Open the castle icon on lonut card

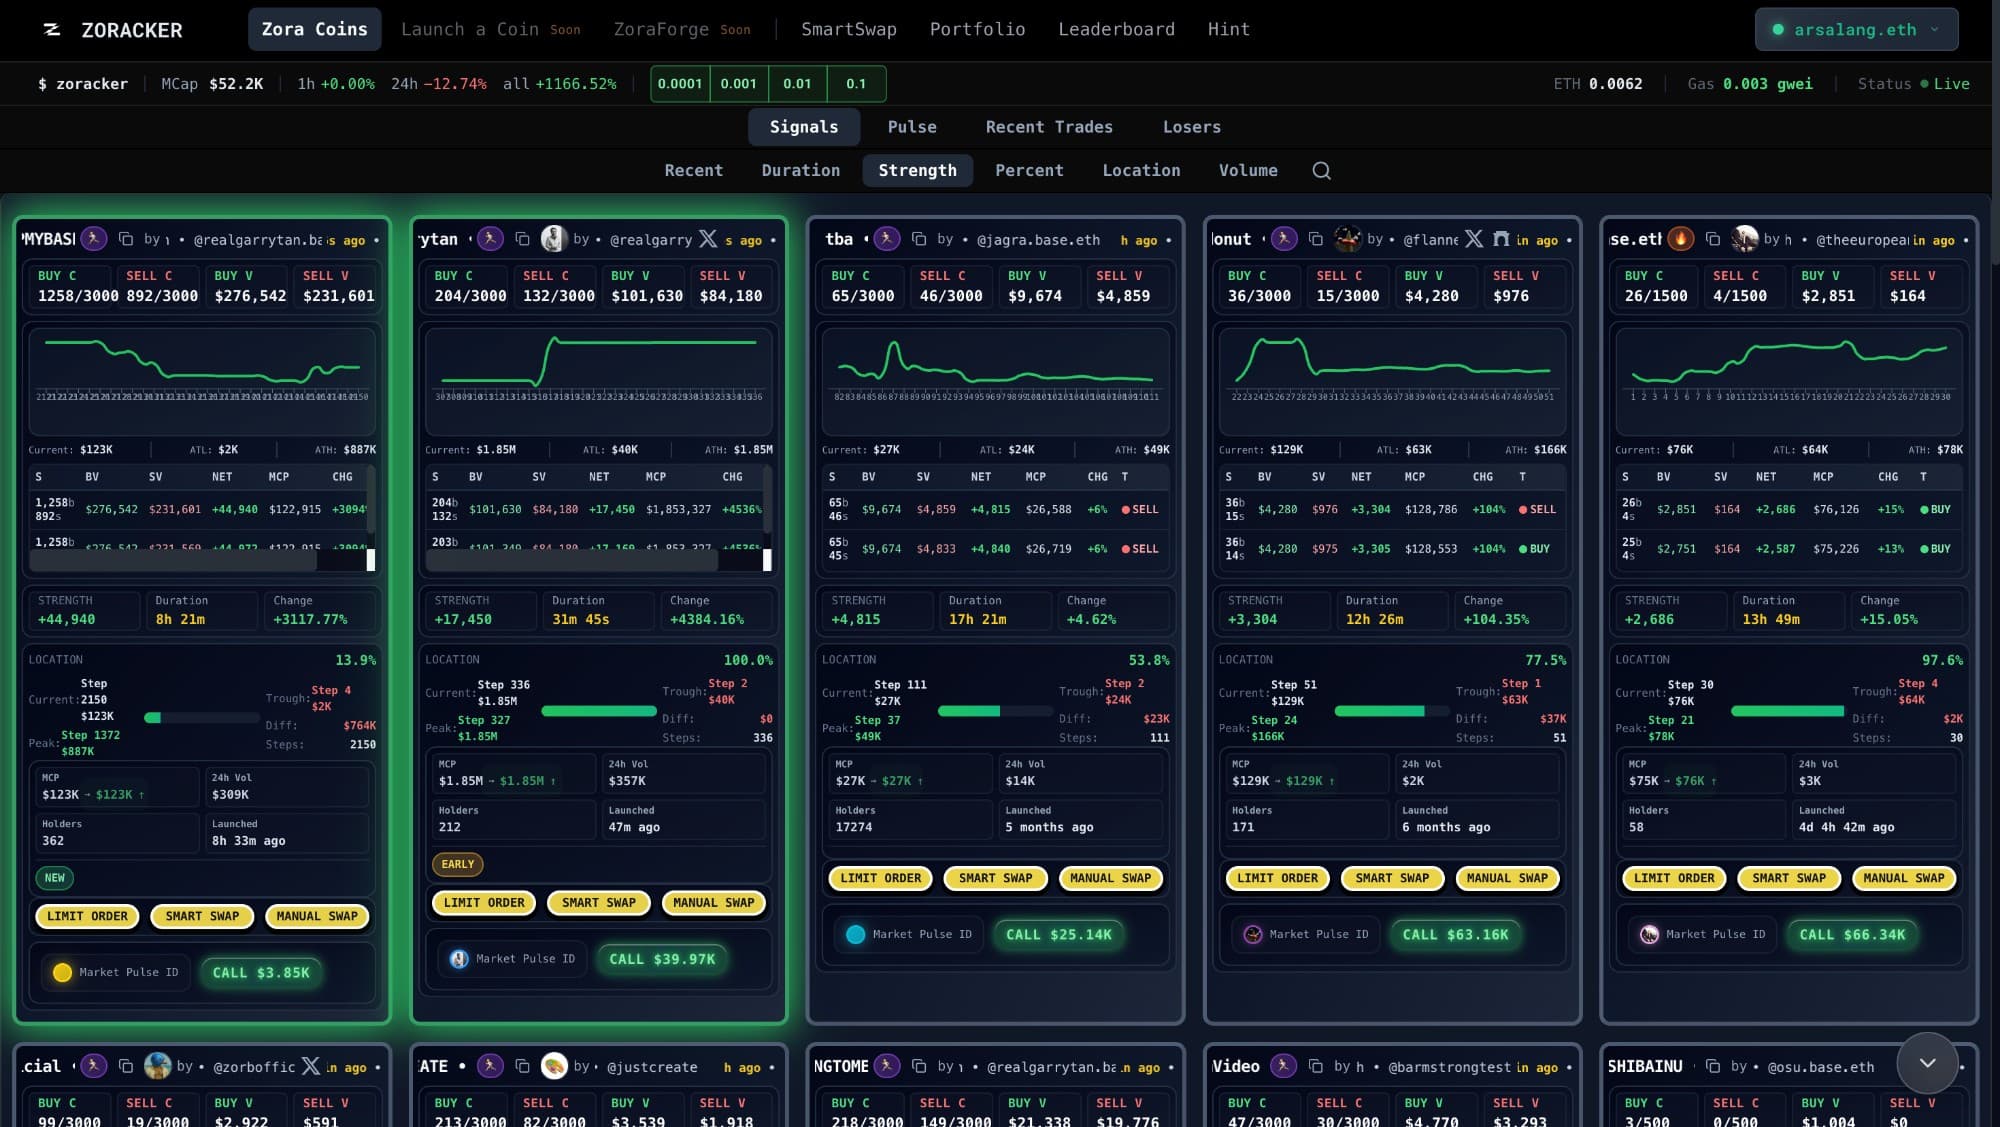[1500, 239]
